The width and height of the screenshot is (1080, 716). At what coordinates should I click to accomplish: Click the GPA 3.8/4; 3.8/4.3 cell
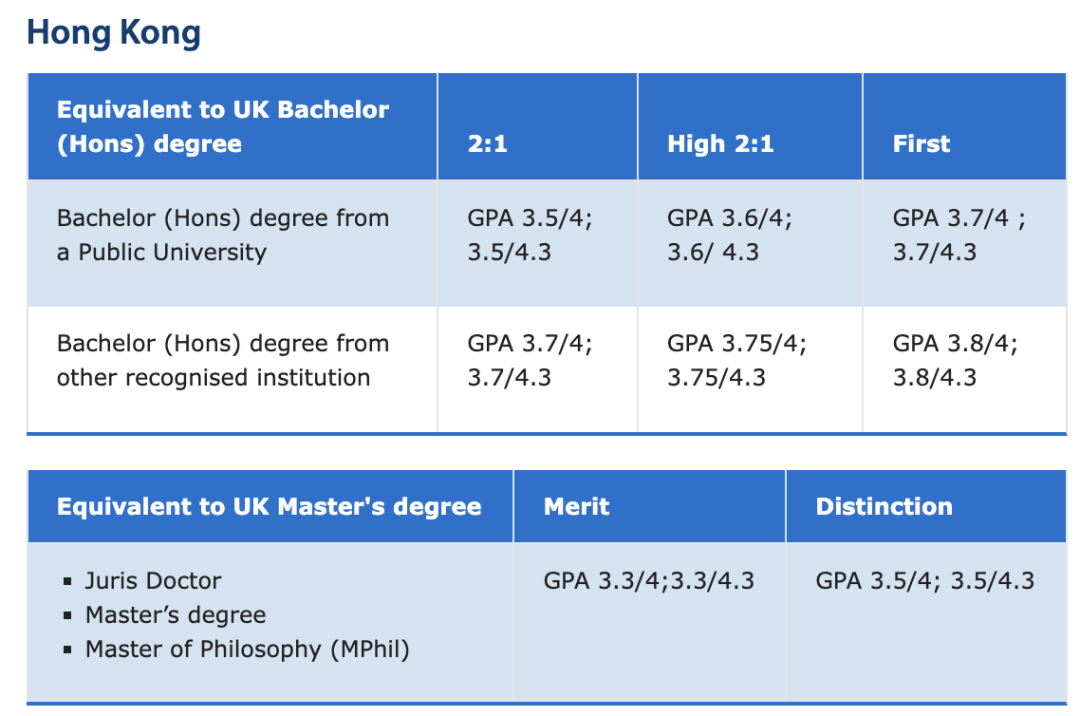[x=964, y=369]
